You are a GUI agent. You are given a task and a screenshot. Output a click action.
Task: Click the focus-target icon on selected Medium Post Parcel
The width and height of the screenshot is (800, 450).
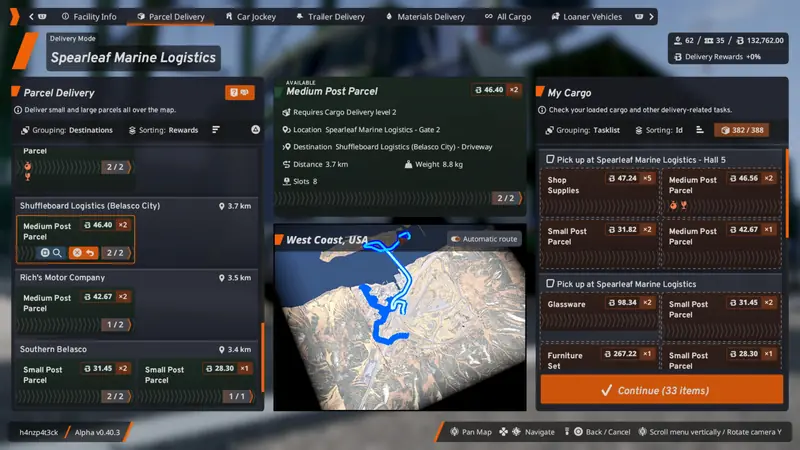point(45,253)
